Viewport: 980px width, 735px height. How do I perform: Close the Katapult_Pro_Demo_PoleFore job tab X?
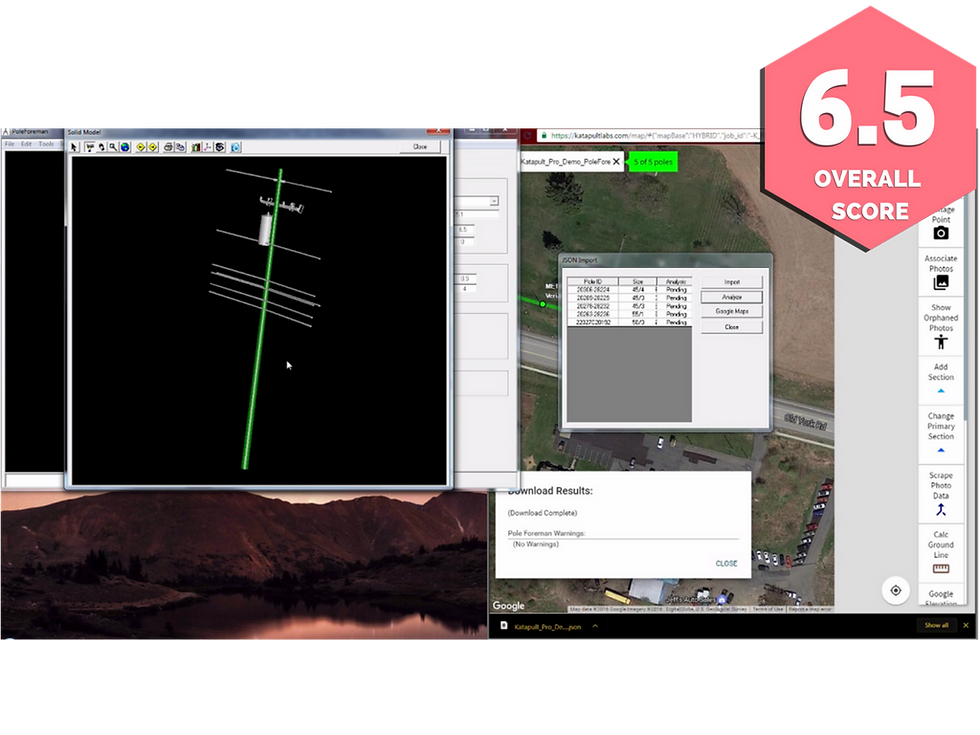(x=616, y=161)
